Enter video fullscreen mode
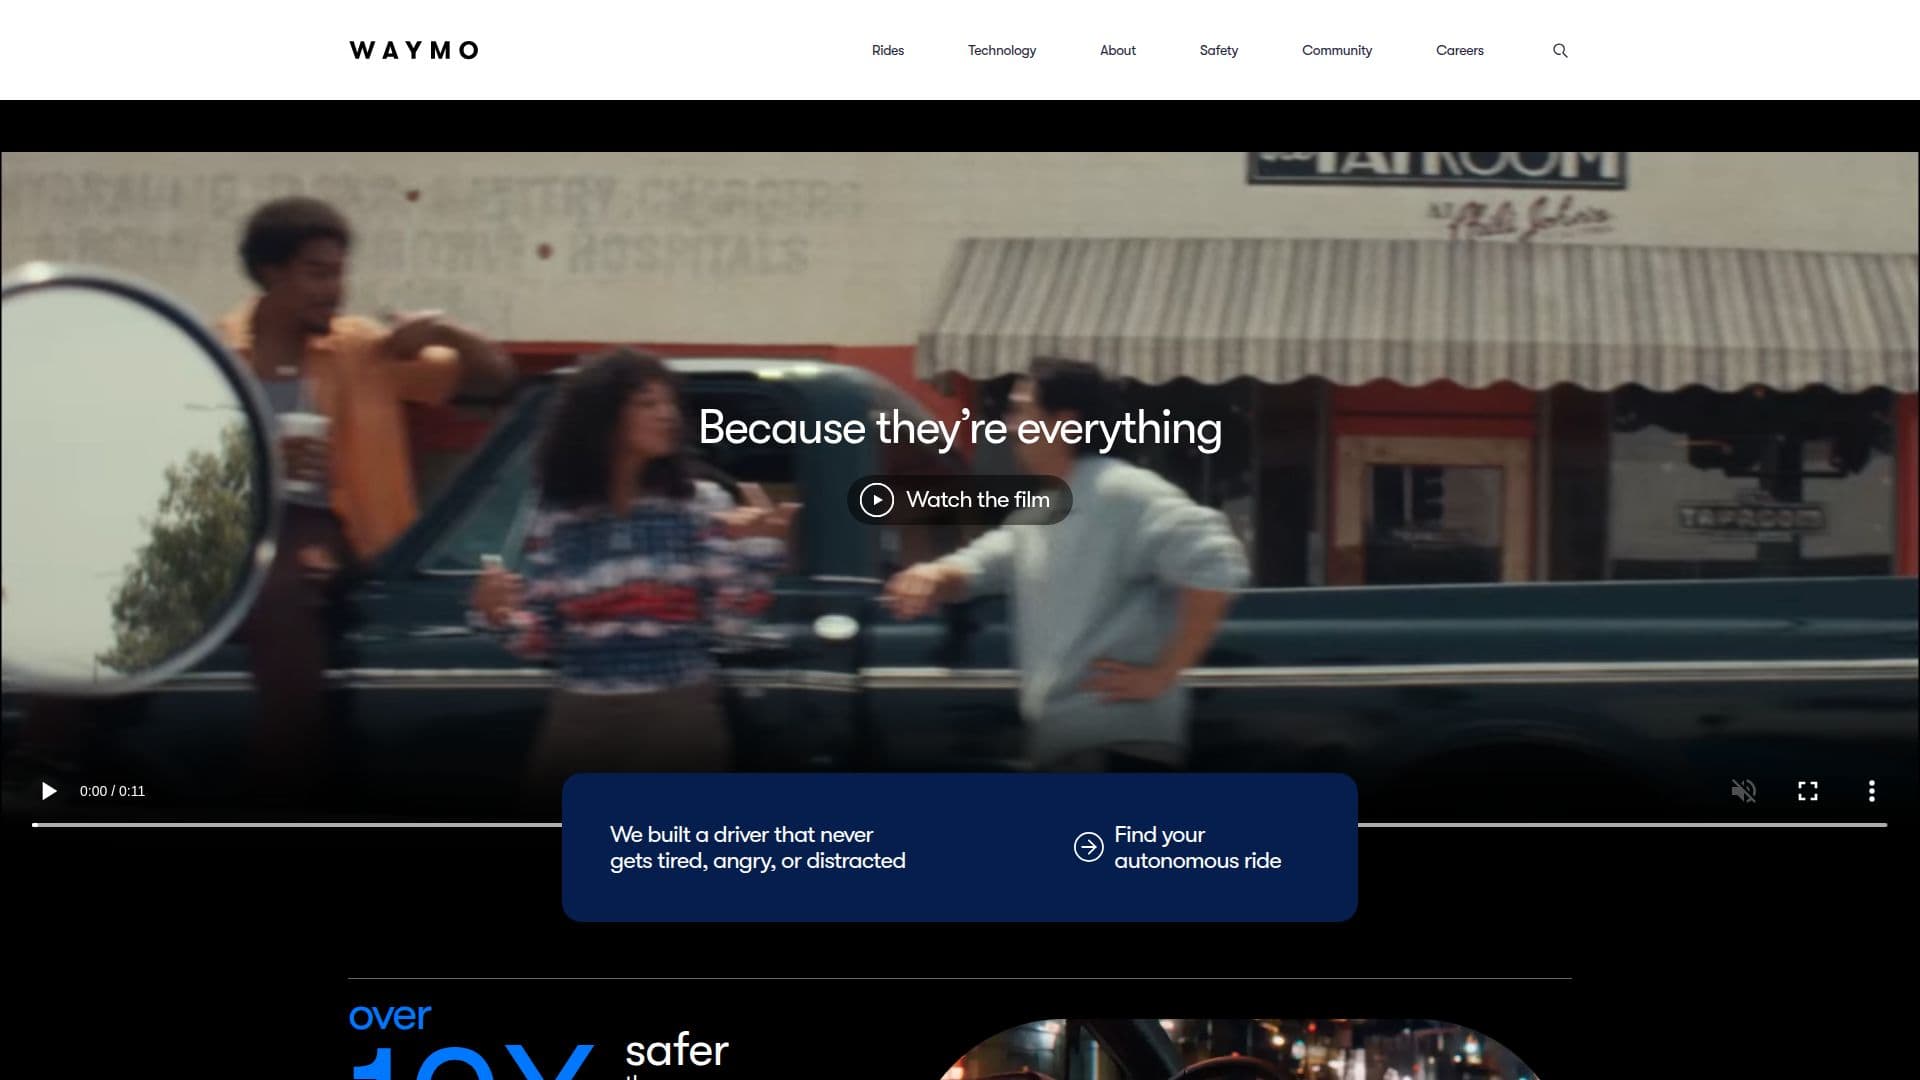This screenshot has height=1080, width=1920. click(x=1807, y=791)
